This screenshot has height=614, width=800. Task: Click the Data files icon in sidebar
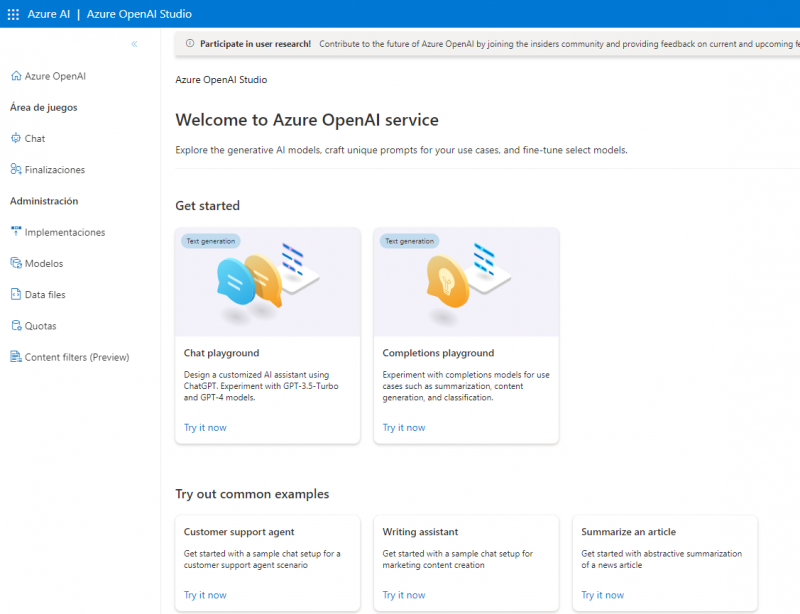pos(16,294)
